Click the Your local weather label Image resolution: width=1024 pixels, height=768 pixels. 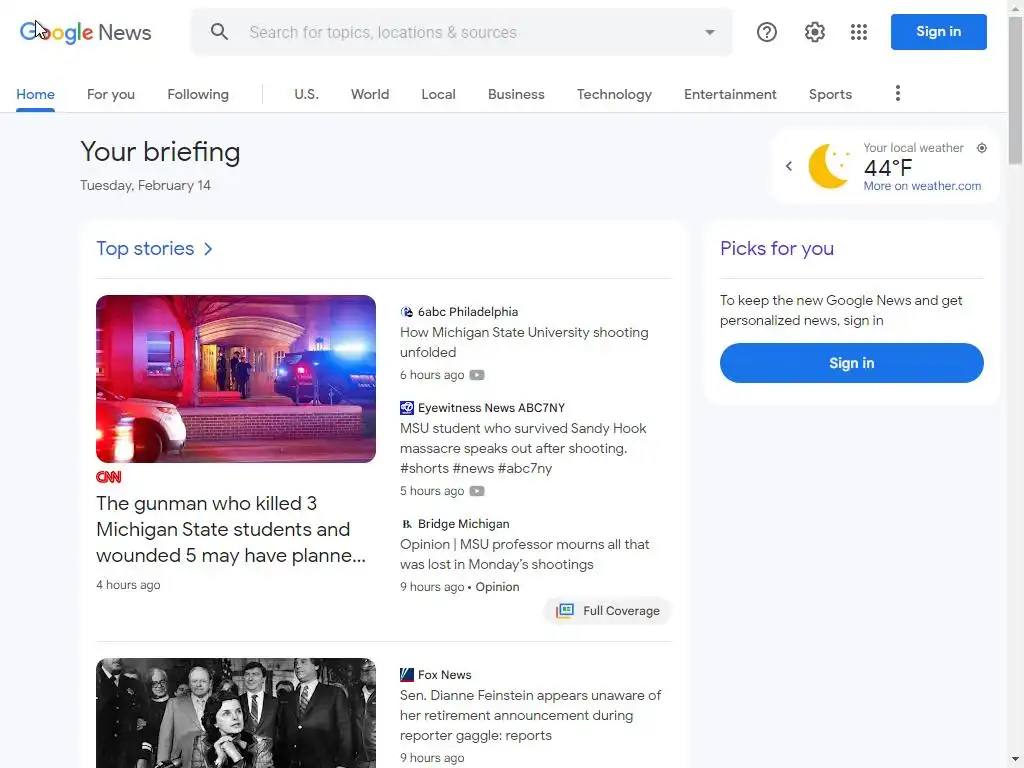[914, 148]
